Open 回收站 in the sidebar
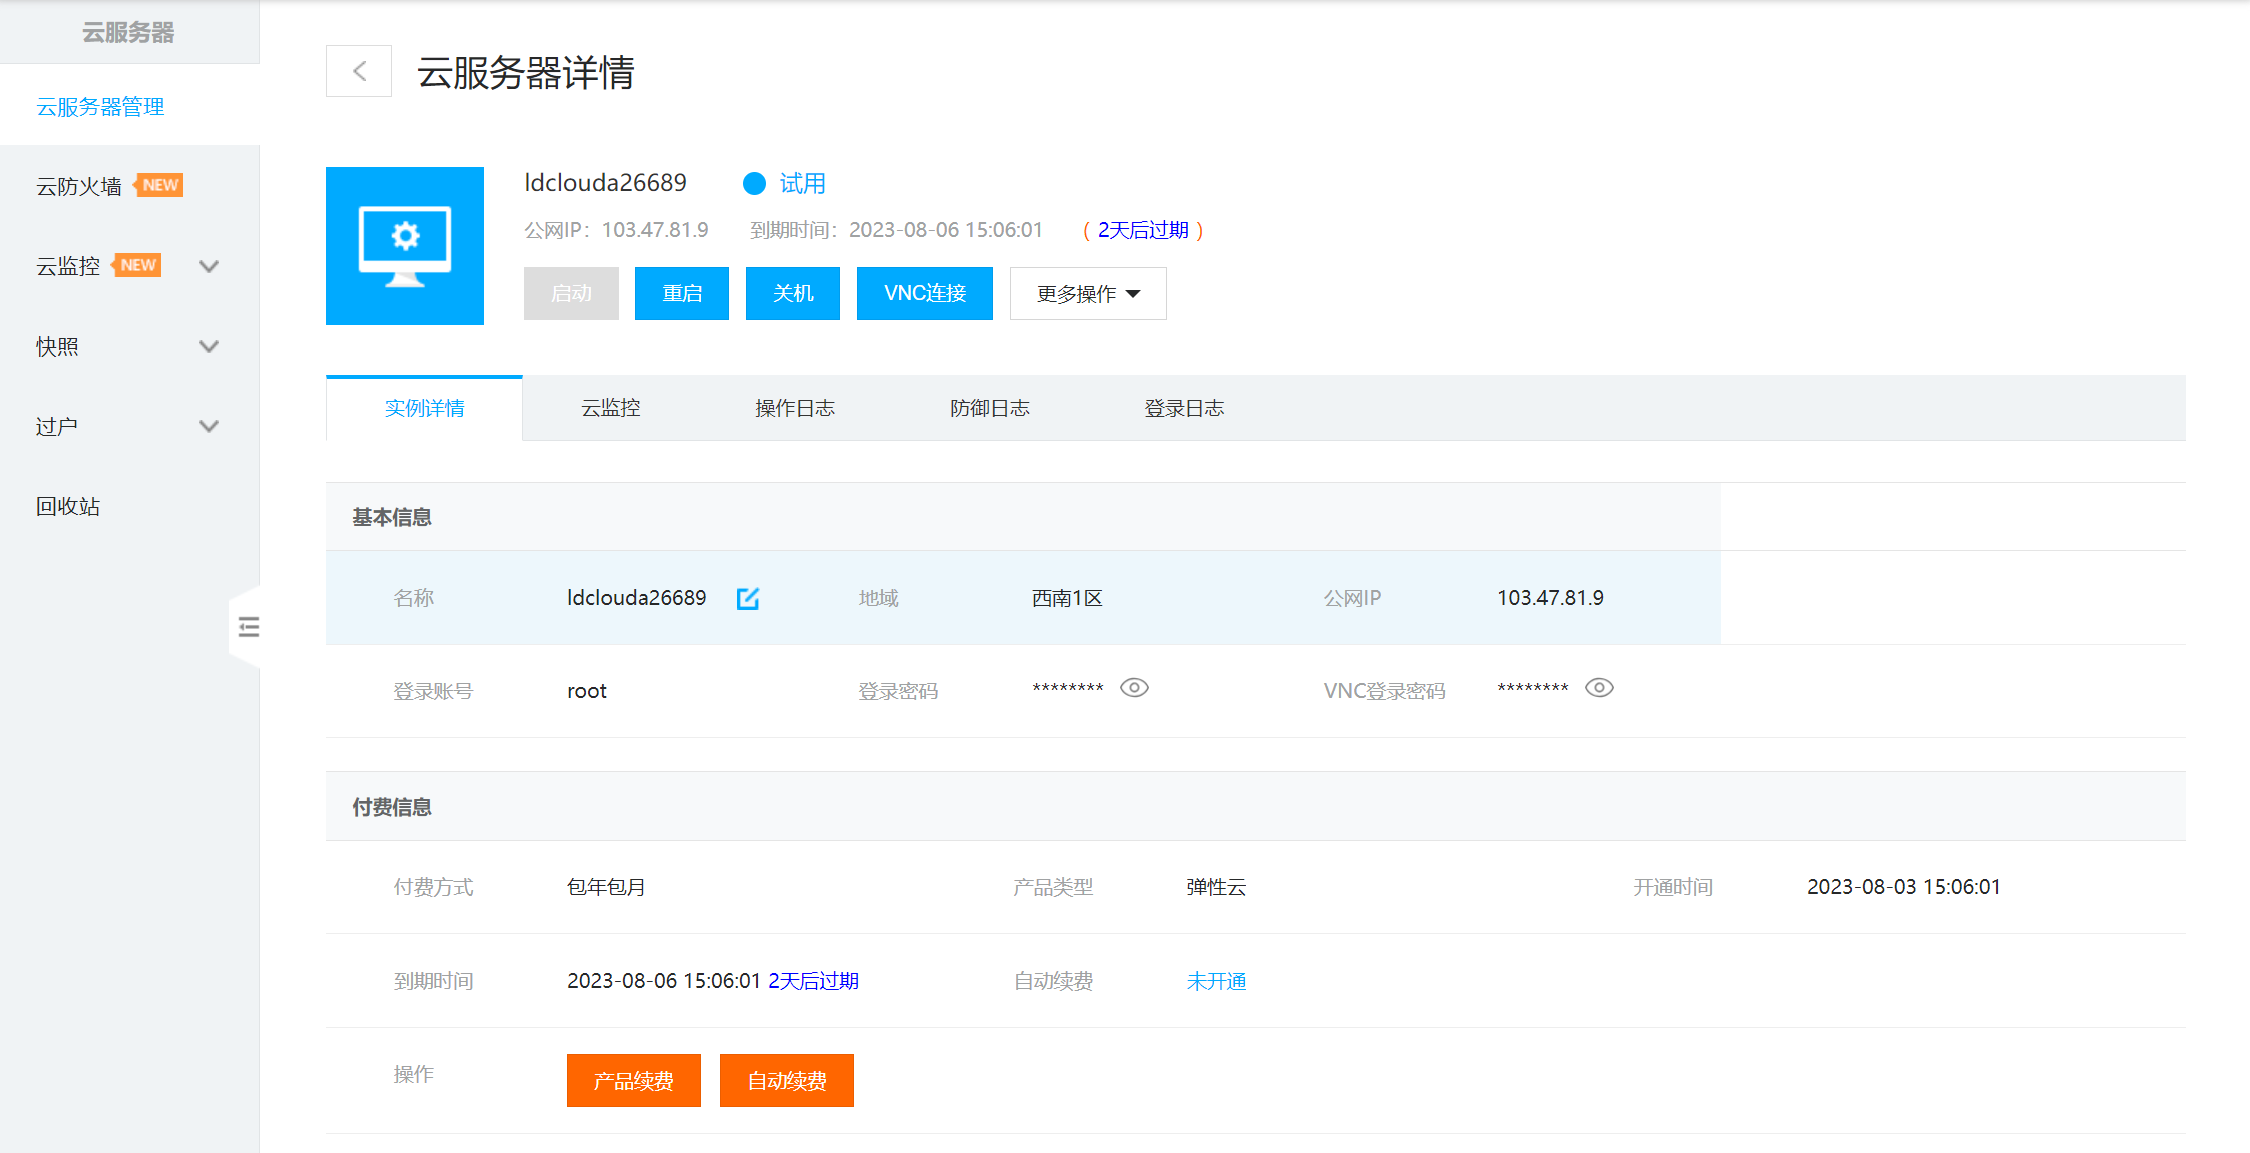2250x1153 pixels. tap(68, 507)
